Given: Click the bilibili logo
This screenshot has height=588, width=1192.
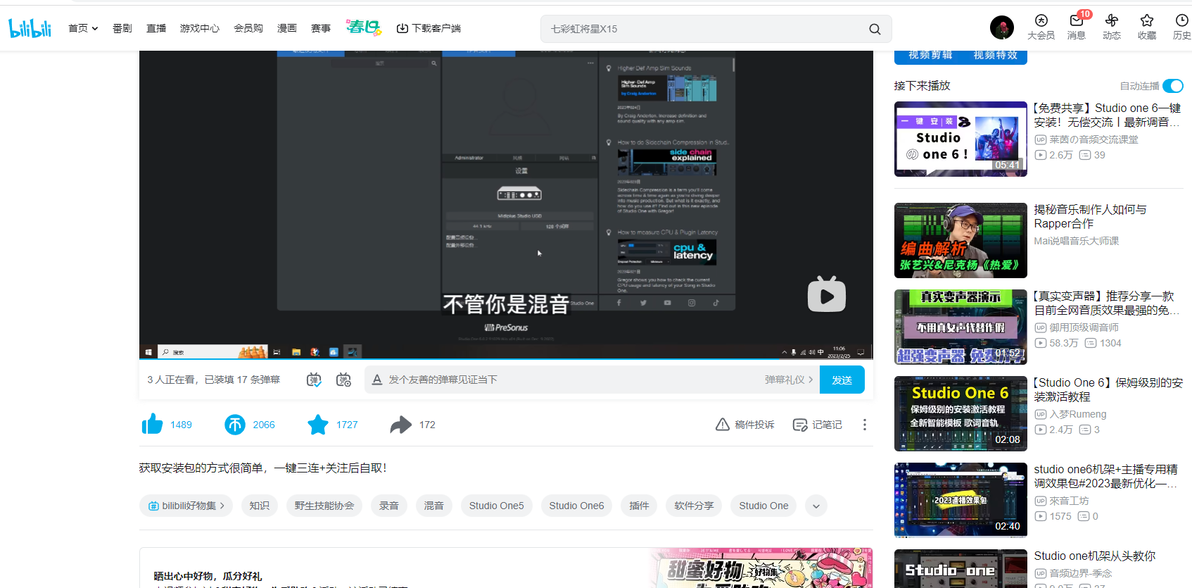Looking at the screenshot, I should pyautogui.click(x=30, y=28).
